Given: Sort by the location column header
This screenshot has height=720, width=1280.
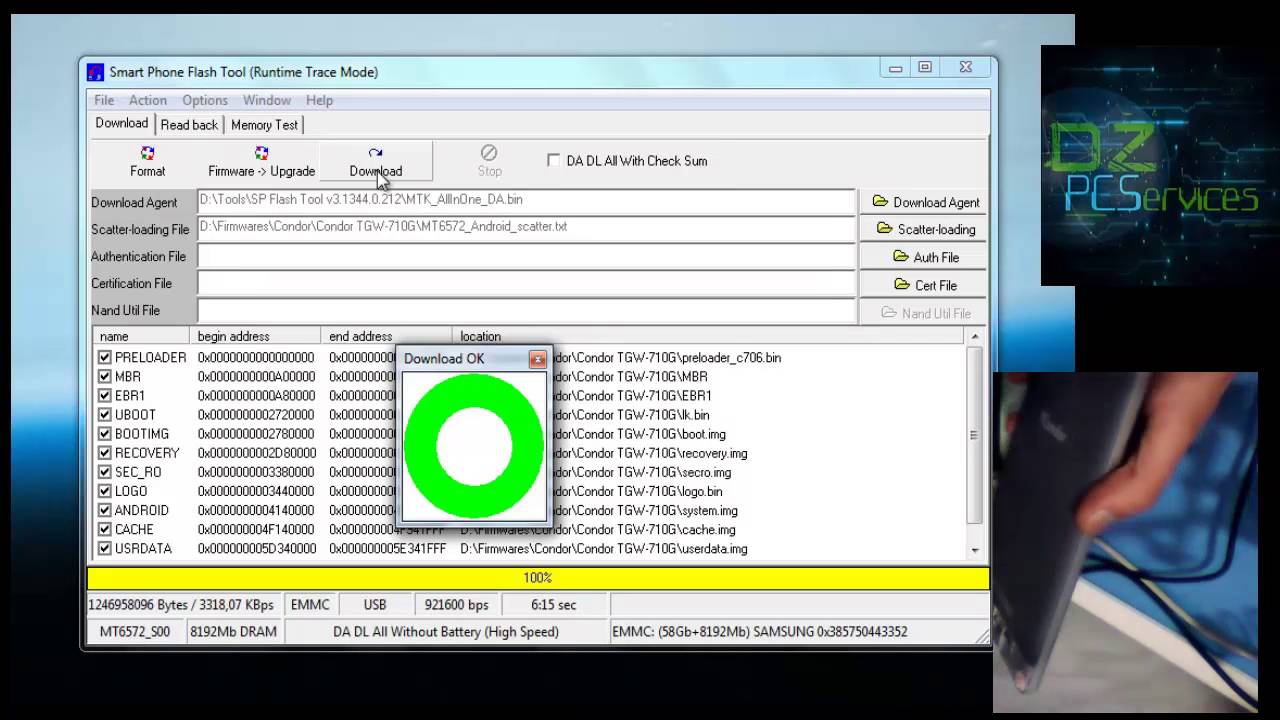Looking at the screenshot, I should point(708,336).
